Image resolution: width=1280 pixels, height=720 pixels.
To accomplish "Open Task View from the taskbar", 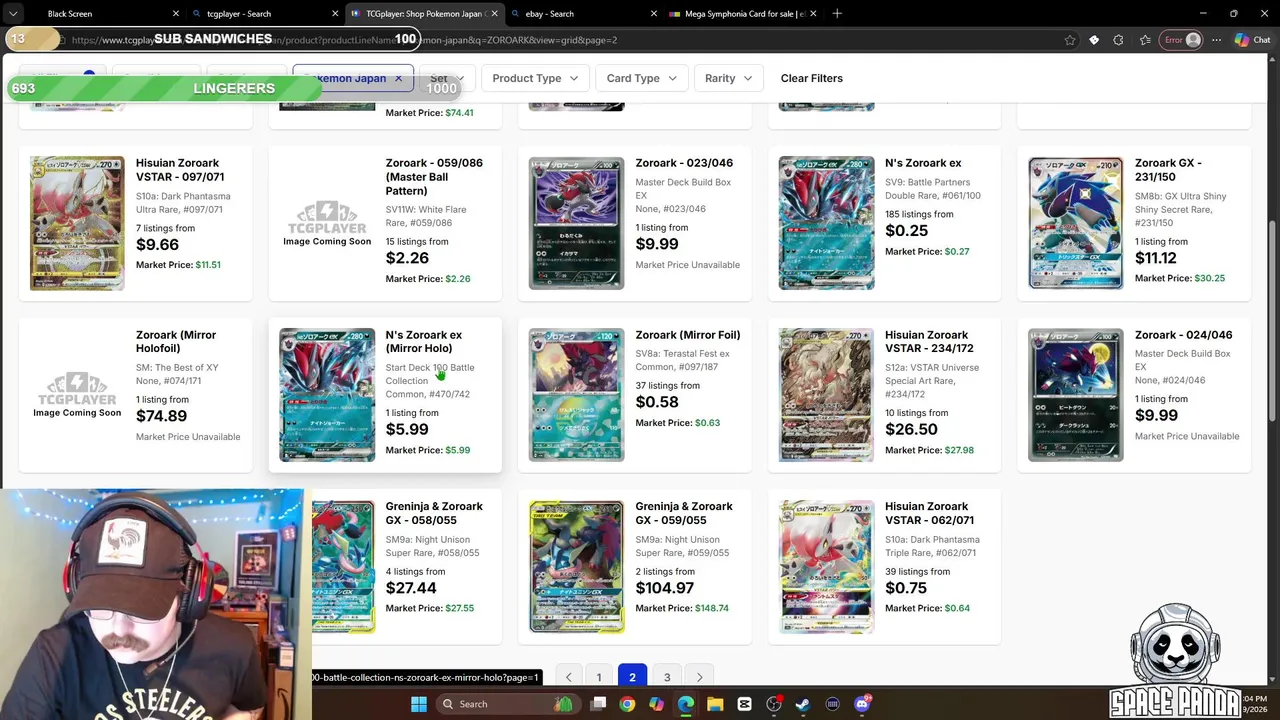I will [598, 704].
